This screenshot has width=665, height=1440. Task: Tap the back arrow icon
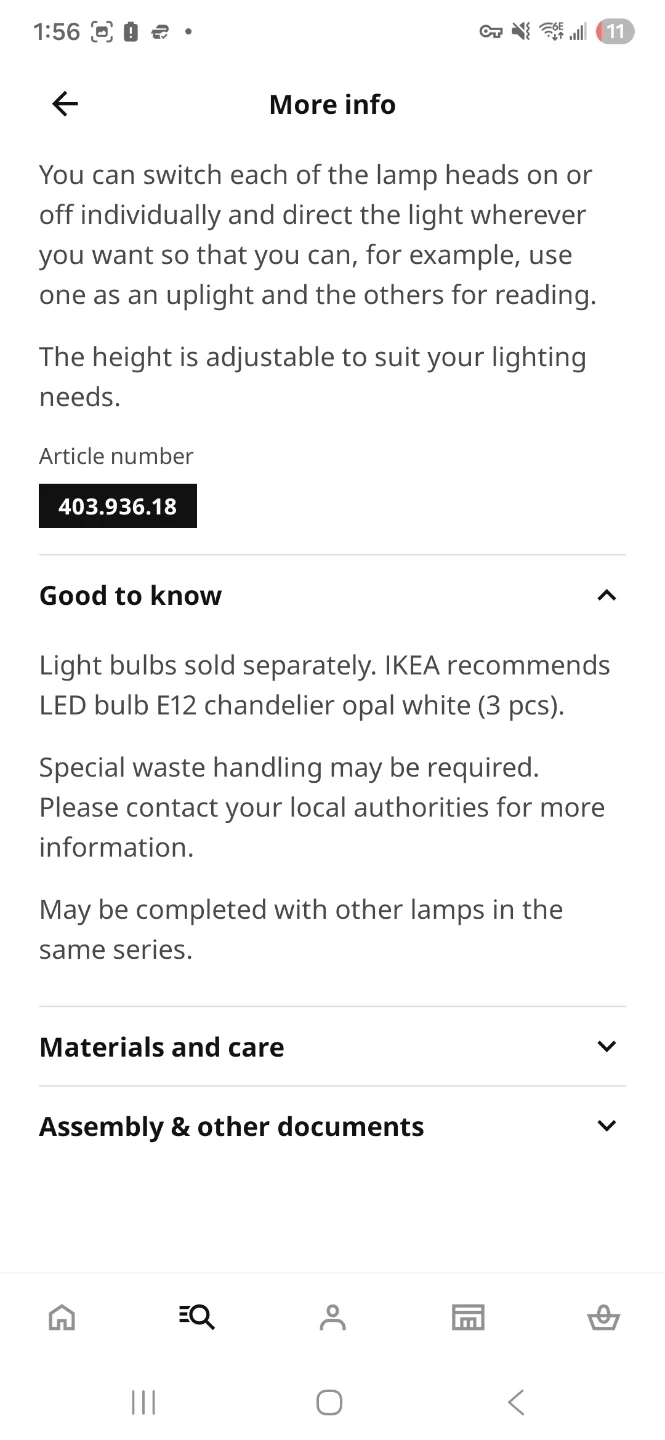(65, 104)
